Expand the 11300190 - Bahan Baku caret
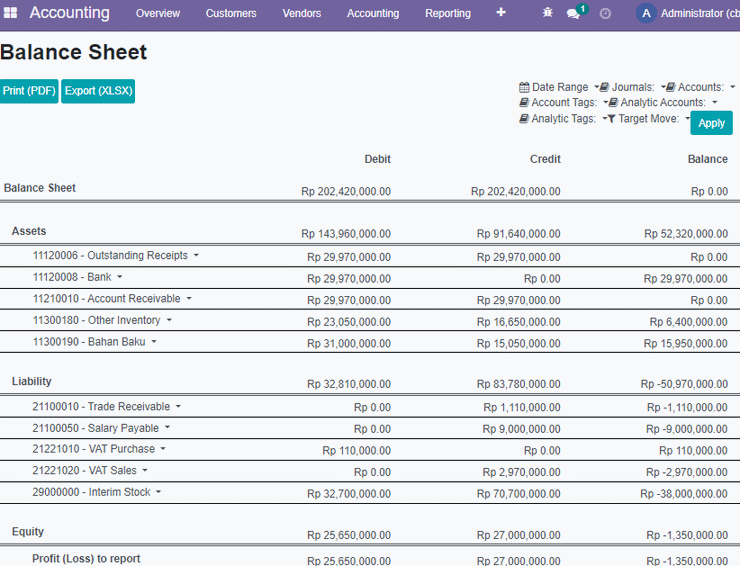The width and height of the screenshot is (740, 566). [154, 342]
